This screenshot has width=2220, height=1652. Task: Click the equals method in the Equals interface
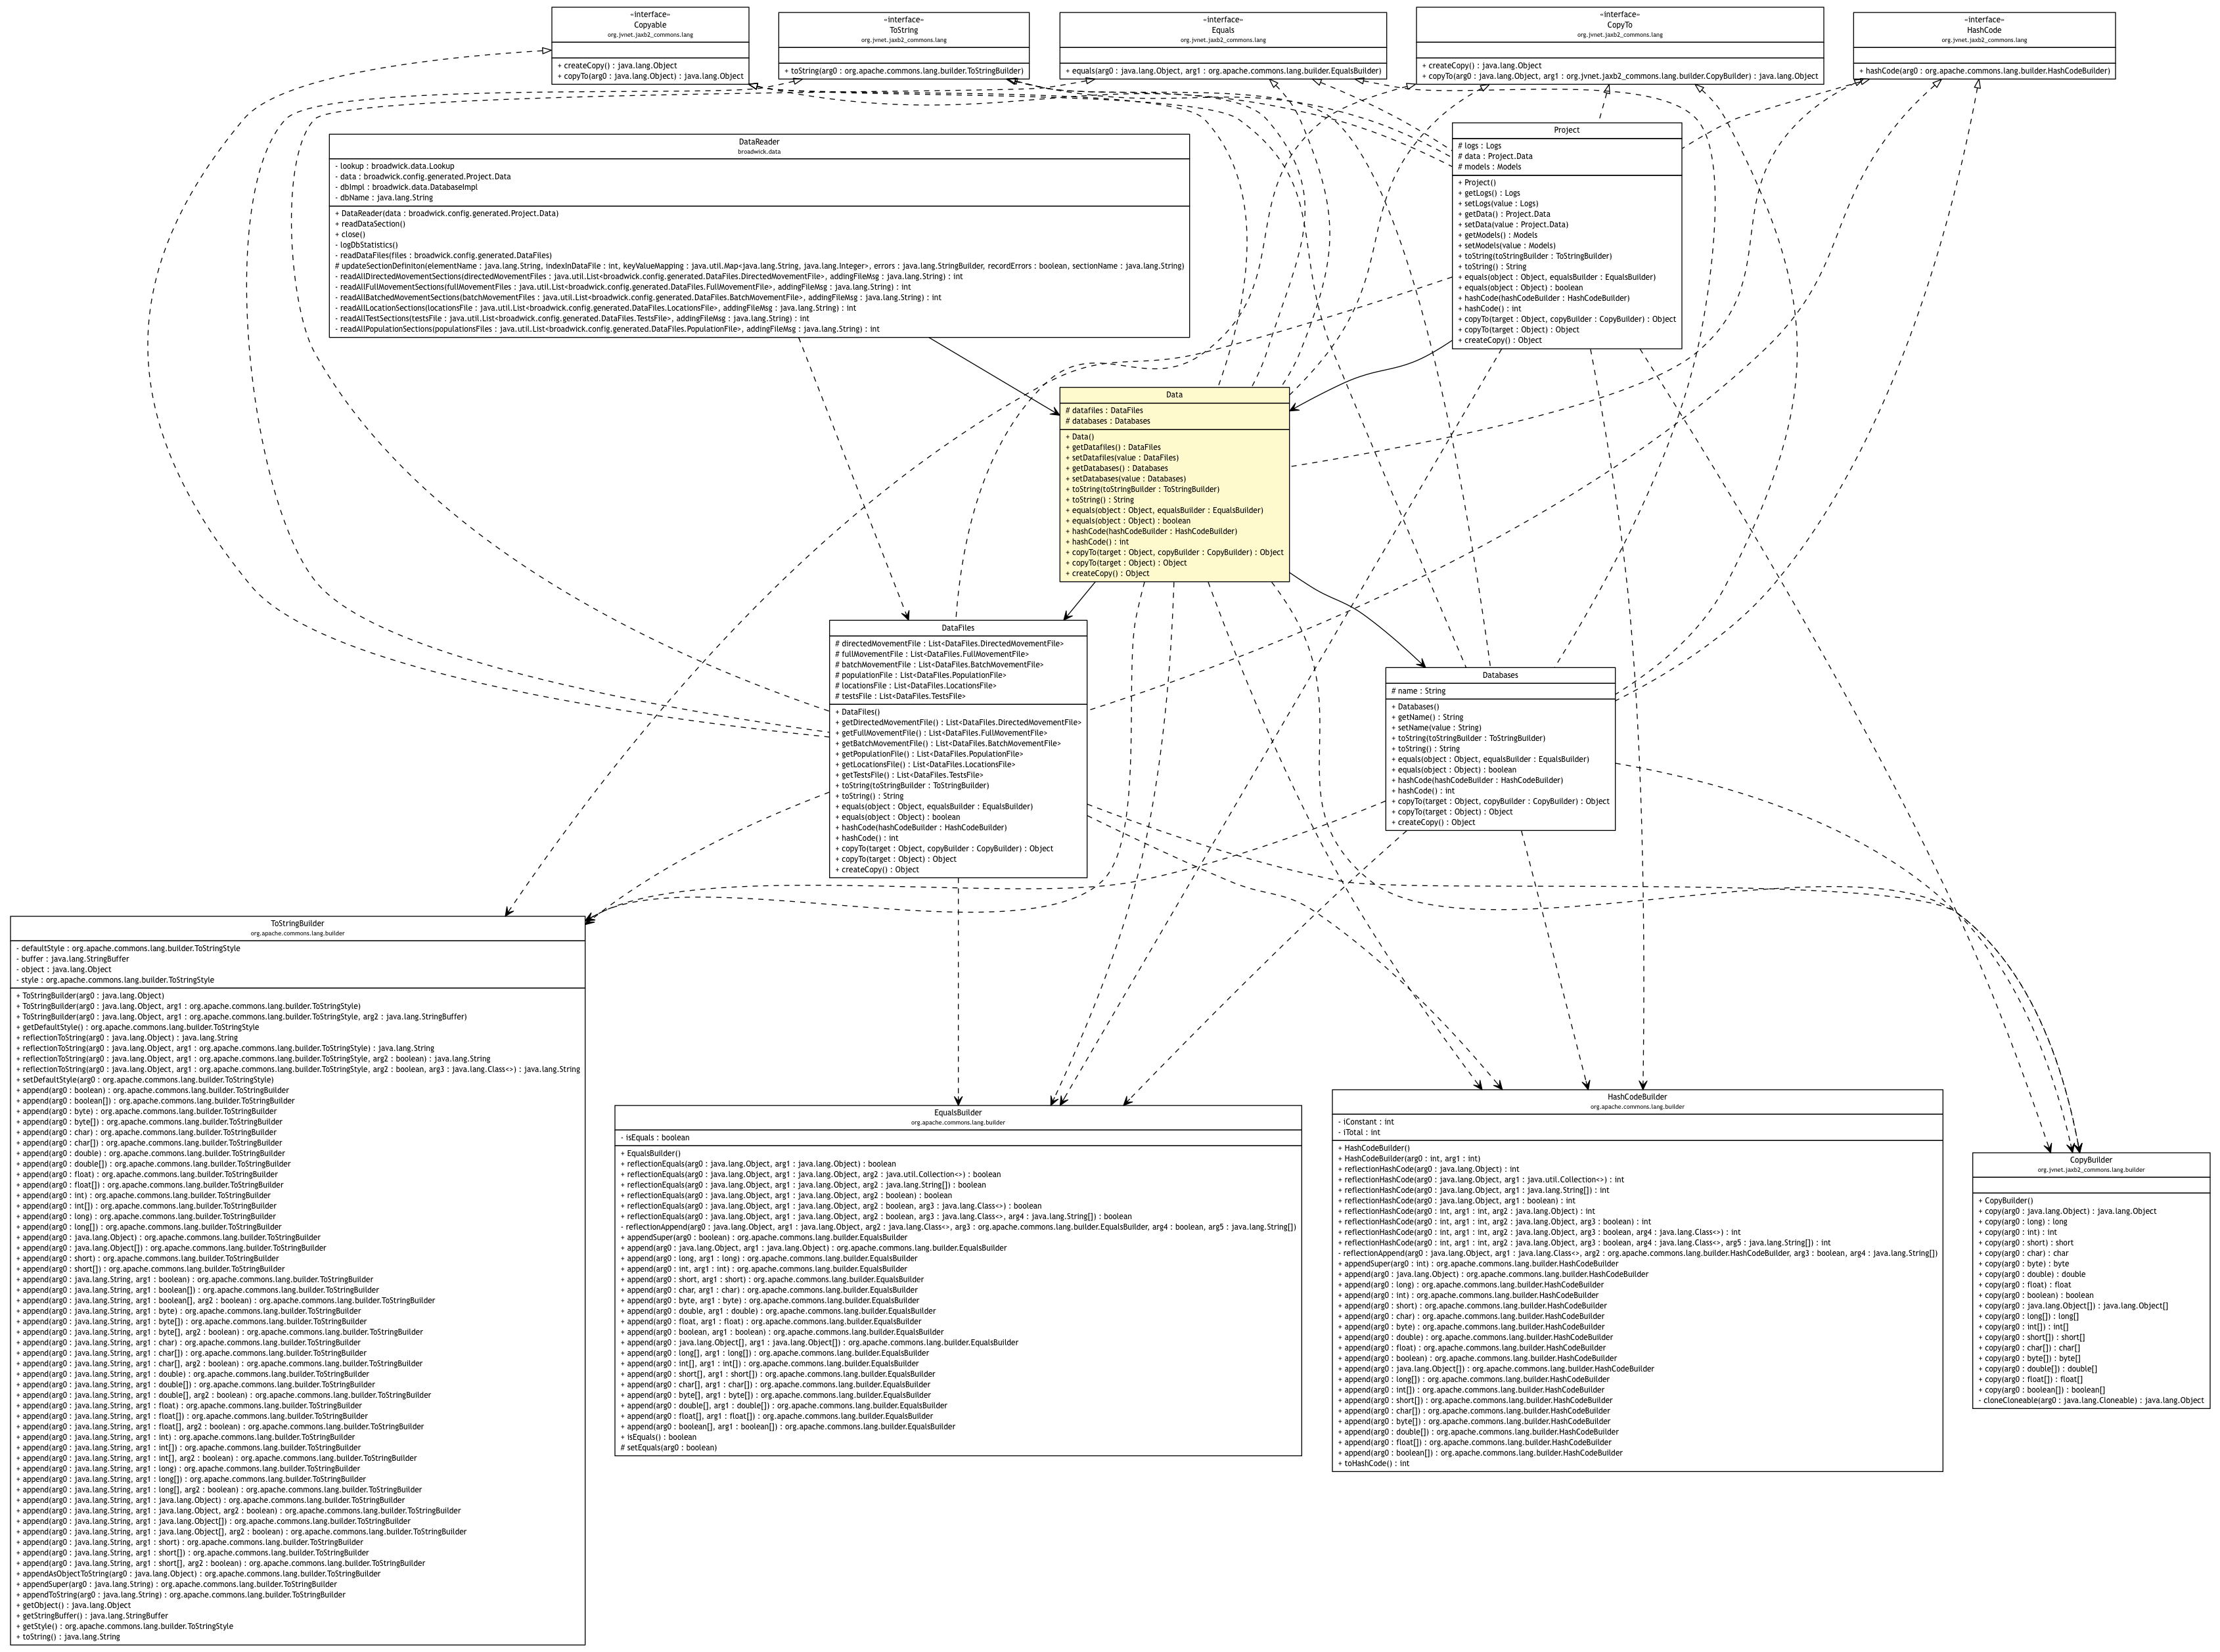(x=1223, y=71)
